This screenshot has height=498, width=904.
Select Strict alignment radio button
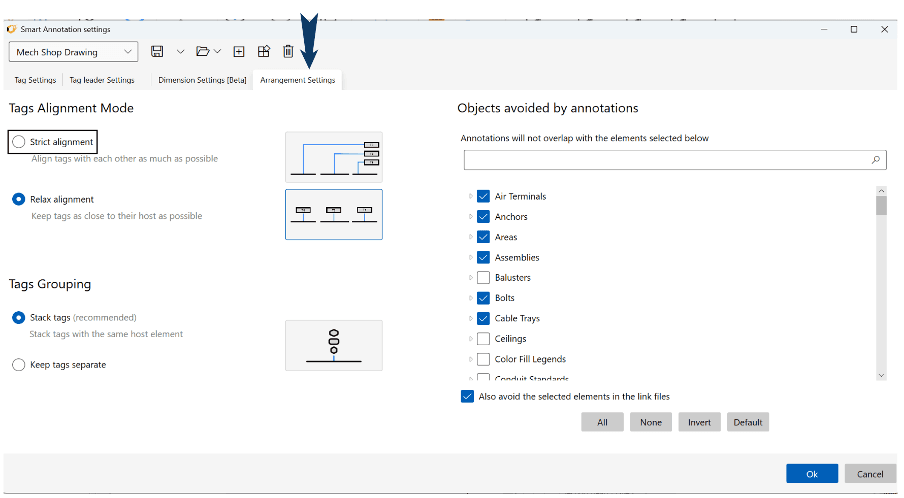coord(18,142)
